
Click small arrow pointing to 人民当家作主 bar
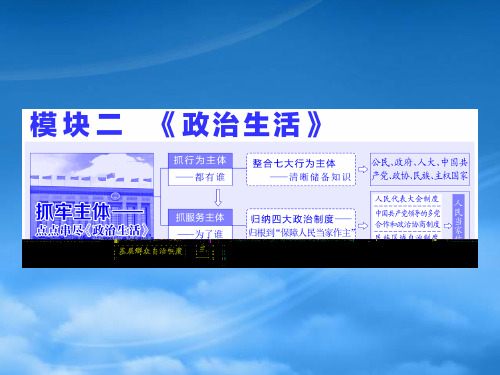[448, 226]
